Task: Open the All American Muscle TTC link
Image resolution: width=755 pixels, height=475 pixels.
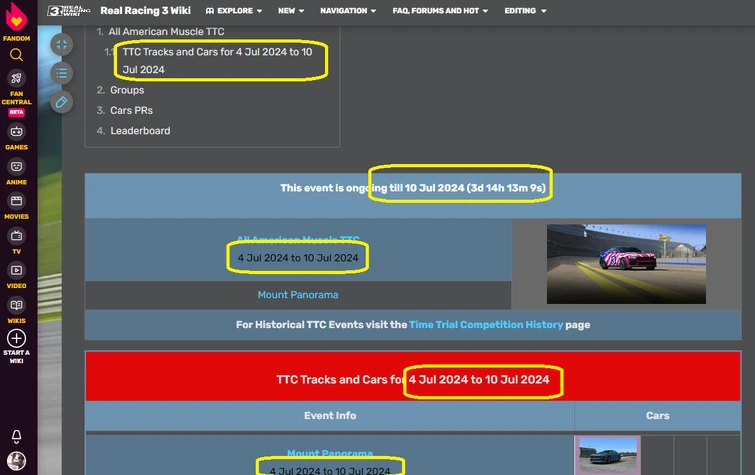Action: tap(298, 239)
